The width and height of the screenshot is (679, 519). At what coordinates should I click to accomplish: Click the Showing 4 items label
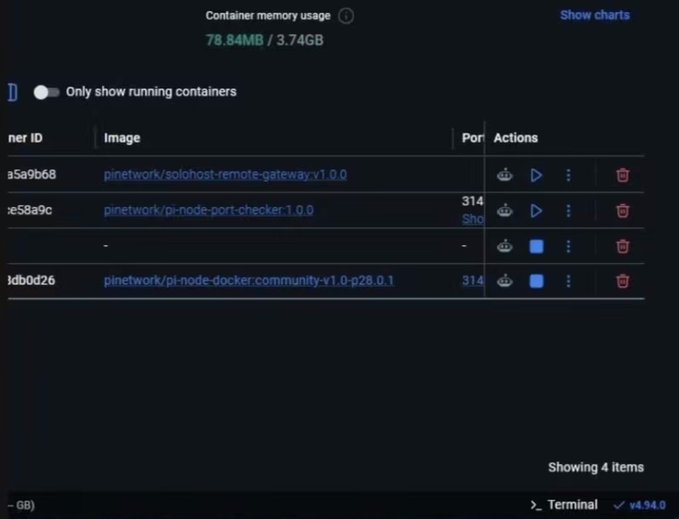point(596,467)
